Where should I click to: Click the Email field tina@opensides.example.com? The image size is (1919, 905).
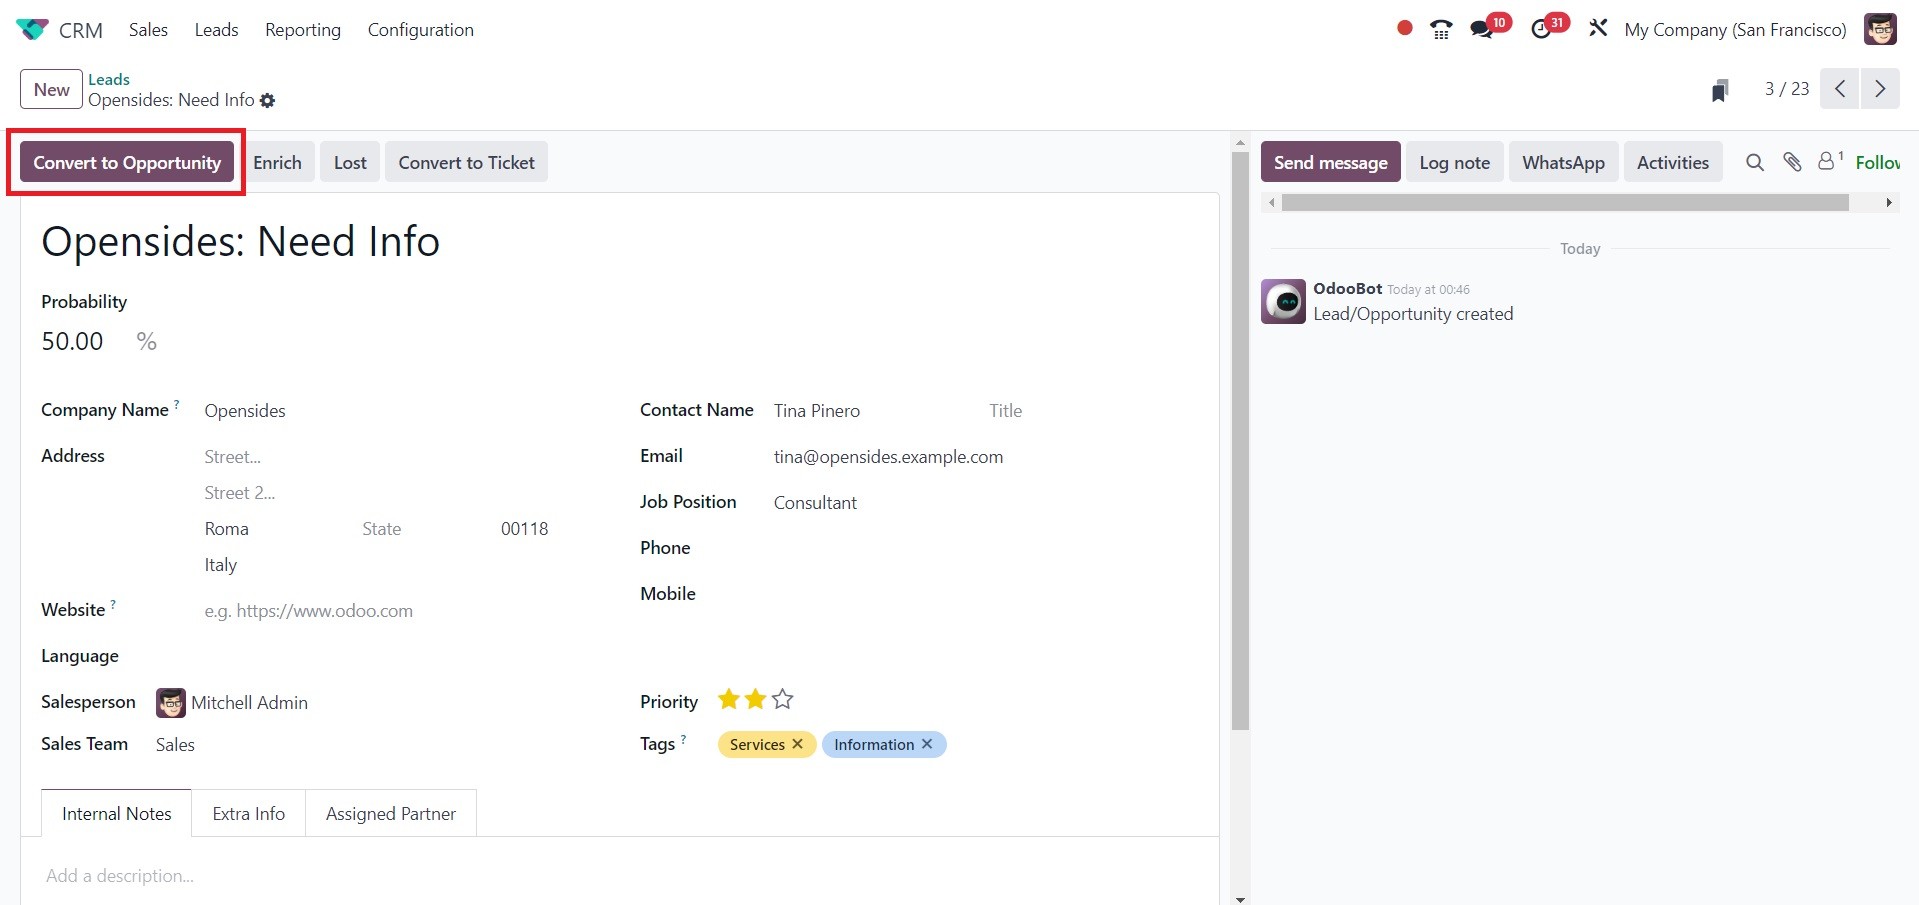click(x=986, y=457)
